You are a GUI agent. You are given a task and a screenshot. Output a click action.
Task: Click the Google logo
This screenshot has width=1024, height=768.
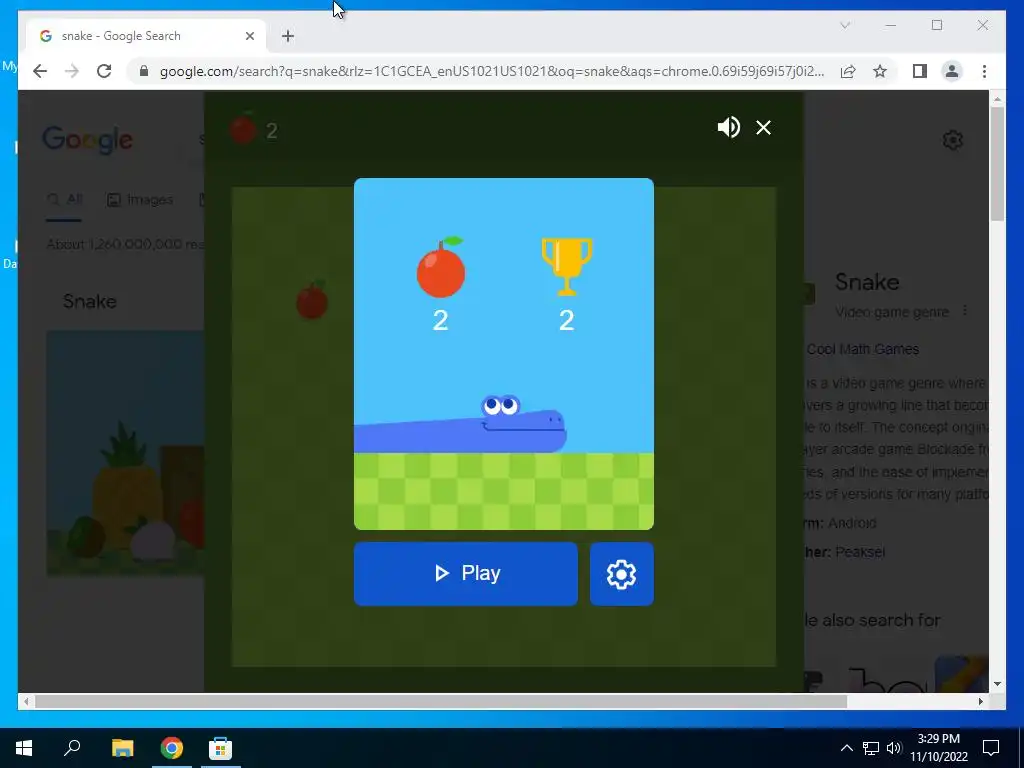click(x=88, y=140)
